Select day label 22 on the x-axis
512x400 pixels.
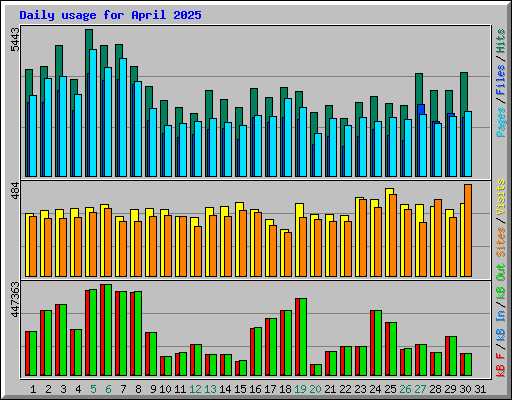(345, 389)
